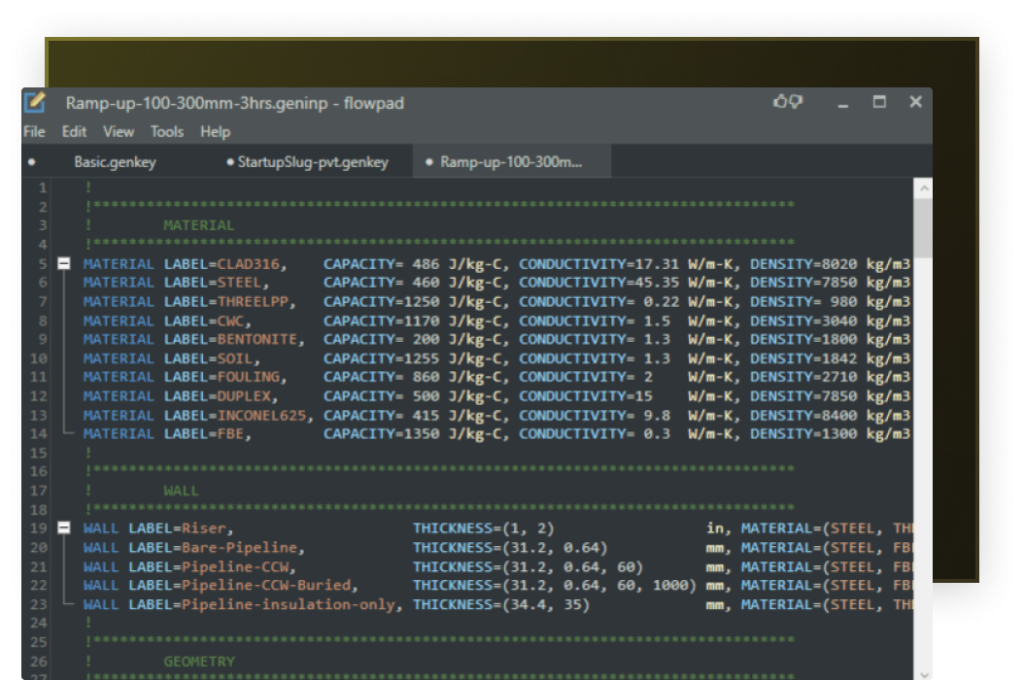
Task: Open the Edit menu
Action: tap(74, 132)
